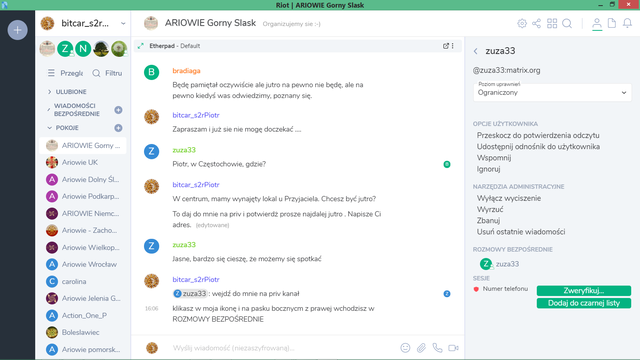Collapse the WIADOMOŚCI BEZPOŚREDNIE section

tap(49, 110)
